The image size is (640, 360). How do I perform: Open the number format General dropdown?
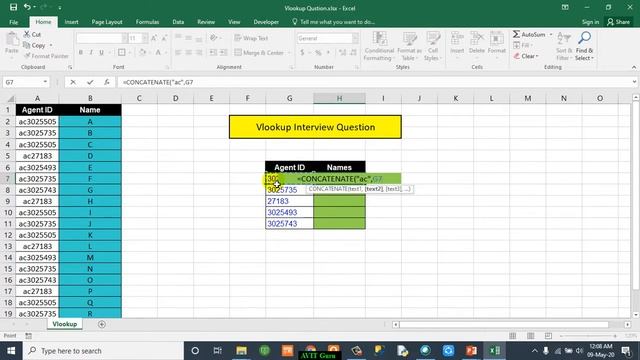[355, 38]
